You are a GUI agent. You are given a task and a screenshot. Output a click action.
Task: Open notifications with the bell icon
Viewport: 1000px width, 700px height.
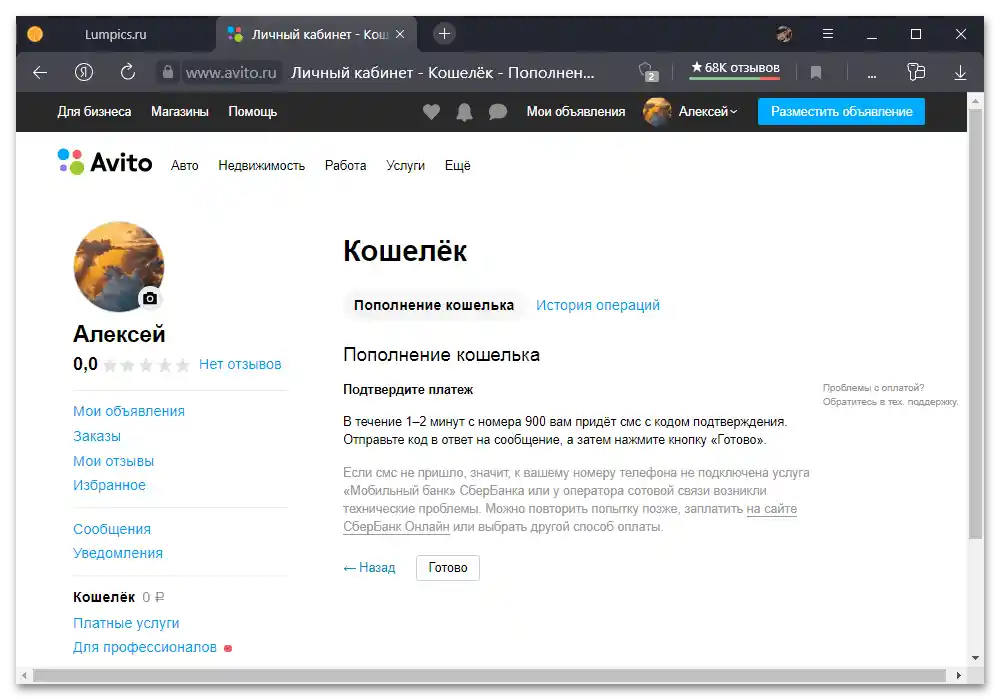tap(464, 112)
